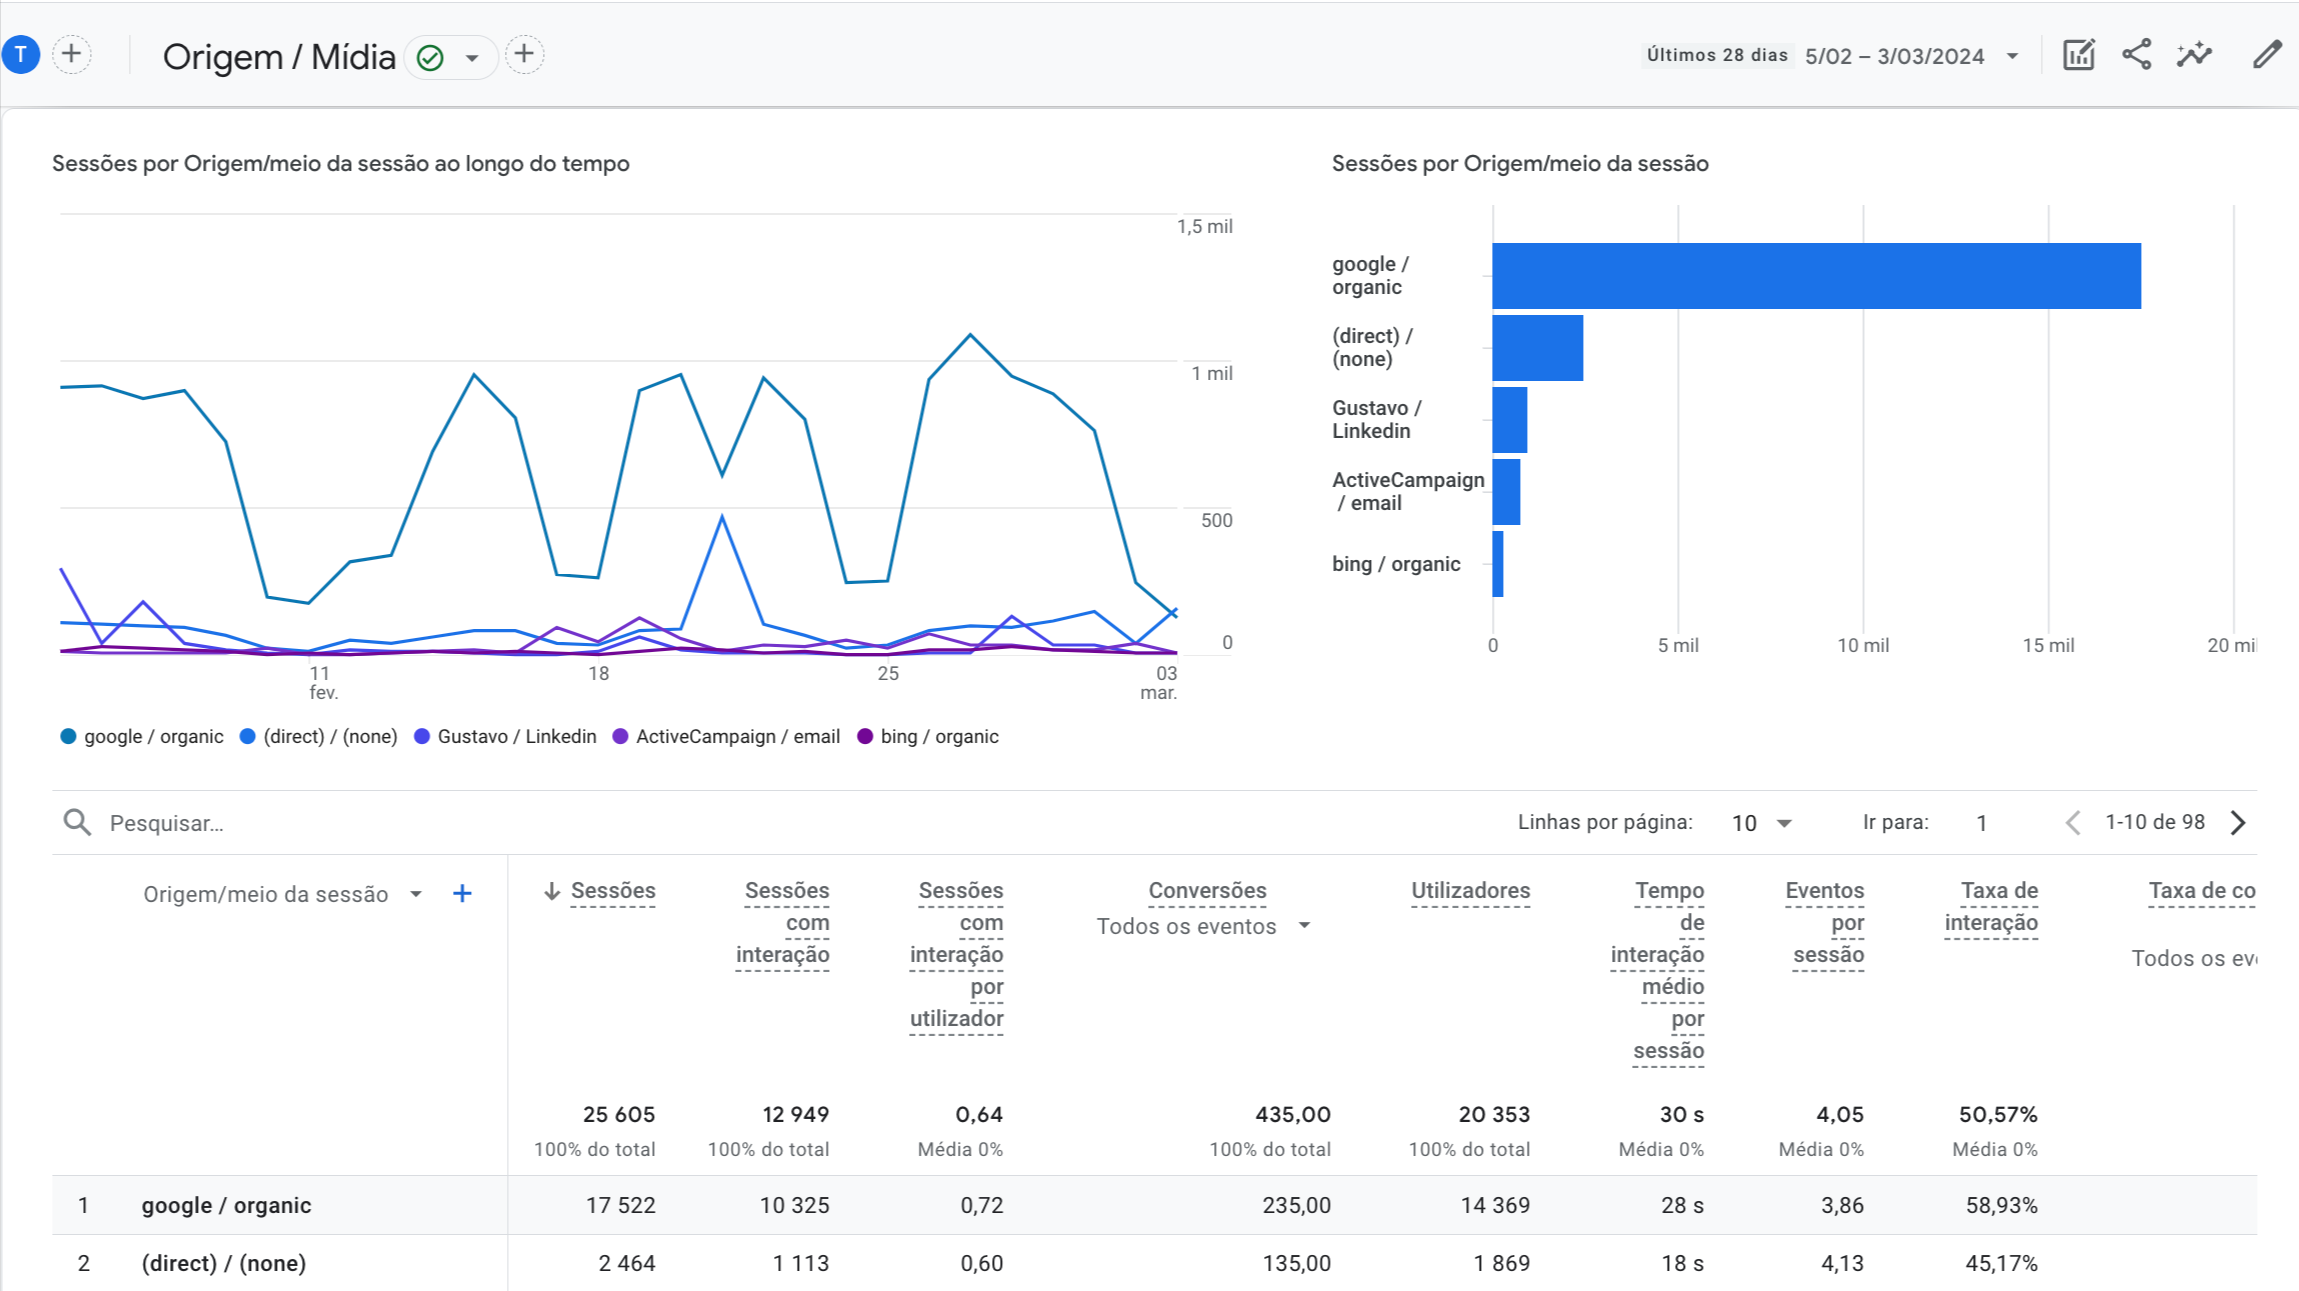Click the google / organic bar in chart
2299x1291 pixels.
click(1815, 276)
